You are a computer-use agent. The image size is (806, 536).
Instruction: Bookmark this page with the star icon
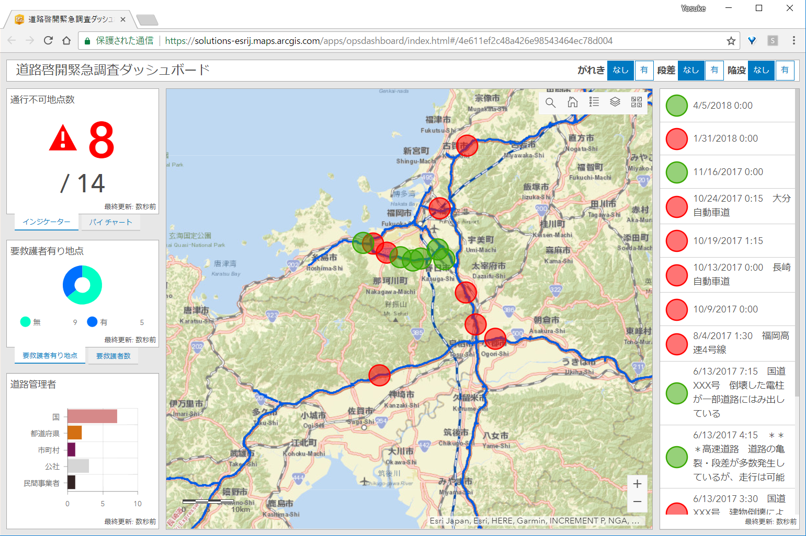coord(731,41)
